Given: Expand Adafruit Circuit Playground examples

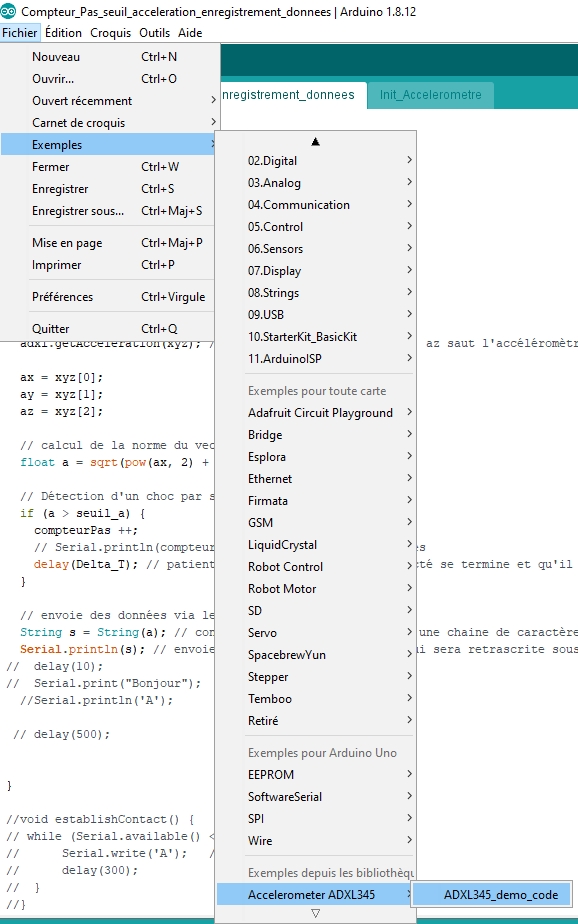Looking at the screenshot, I should pos(316,413).
